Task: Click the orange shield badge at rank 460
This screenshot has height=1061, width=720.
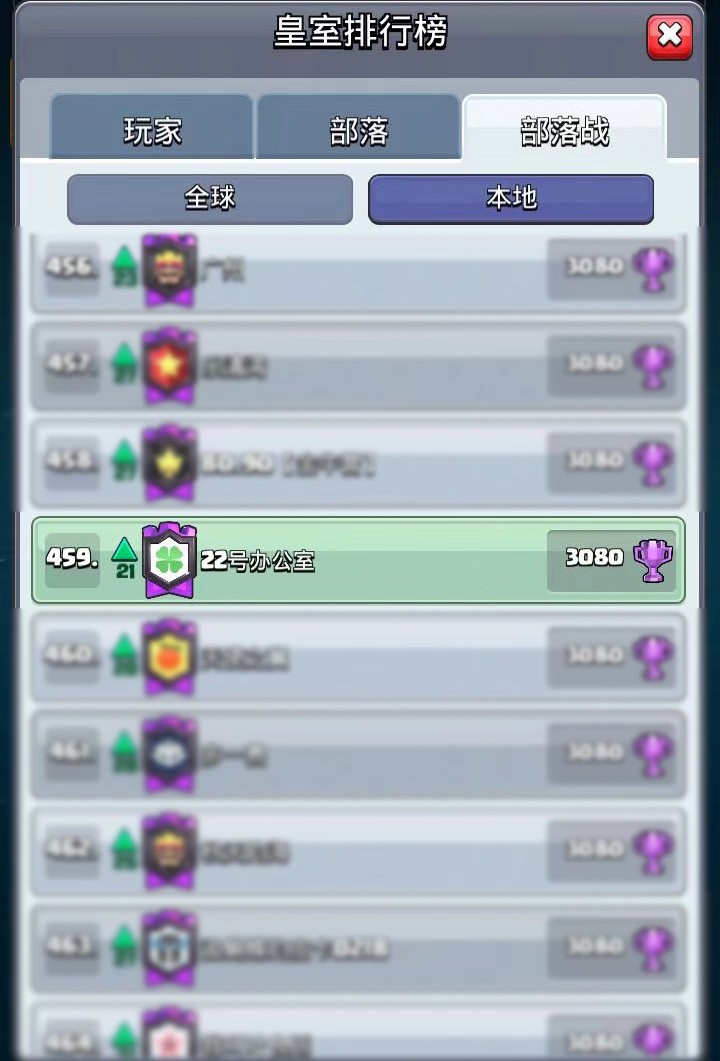Action: [170, 657]
